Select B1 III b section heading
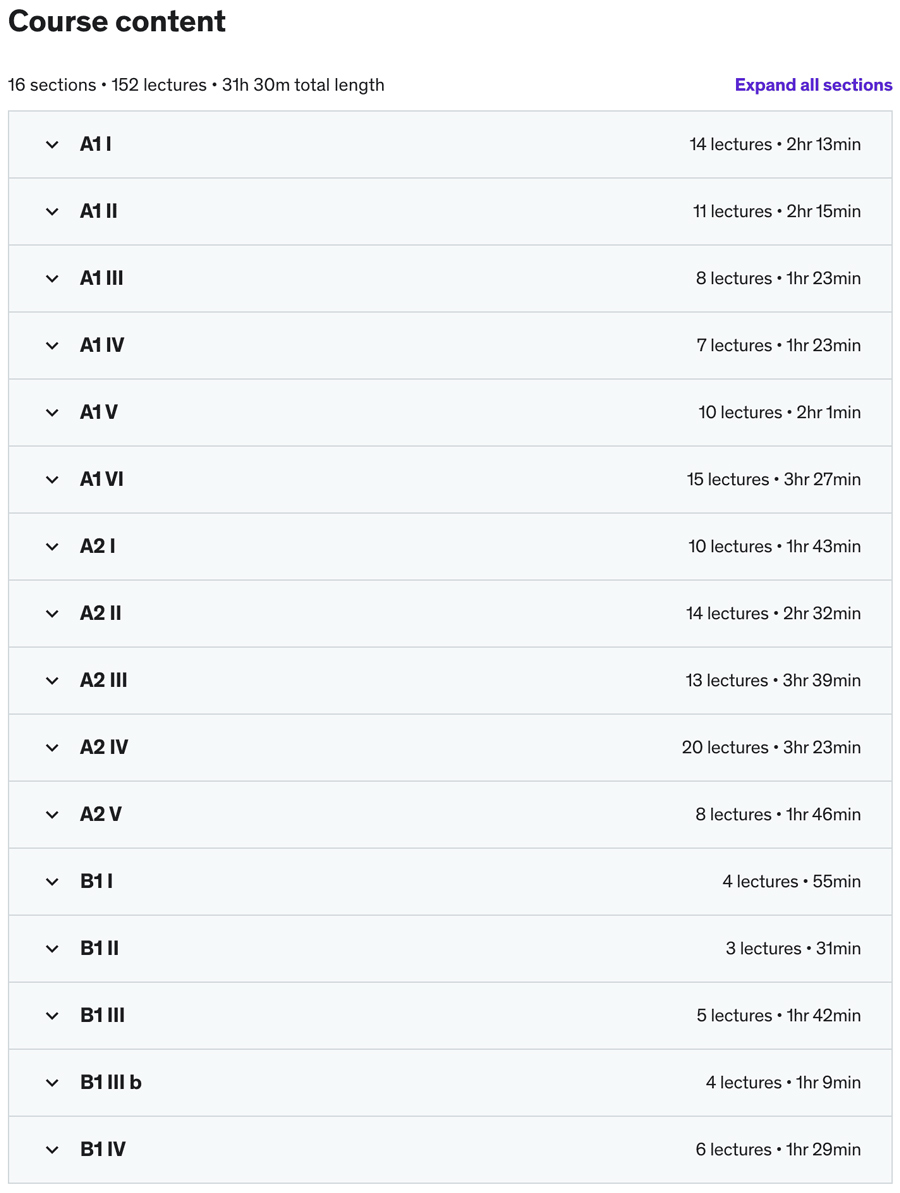Viewport: 900px width, 1193px height. pyautogui.click(x=111, y=1082)
